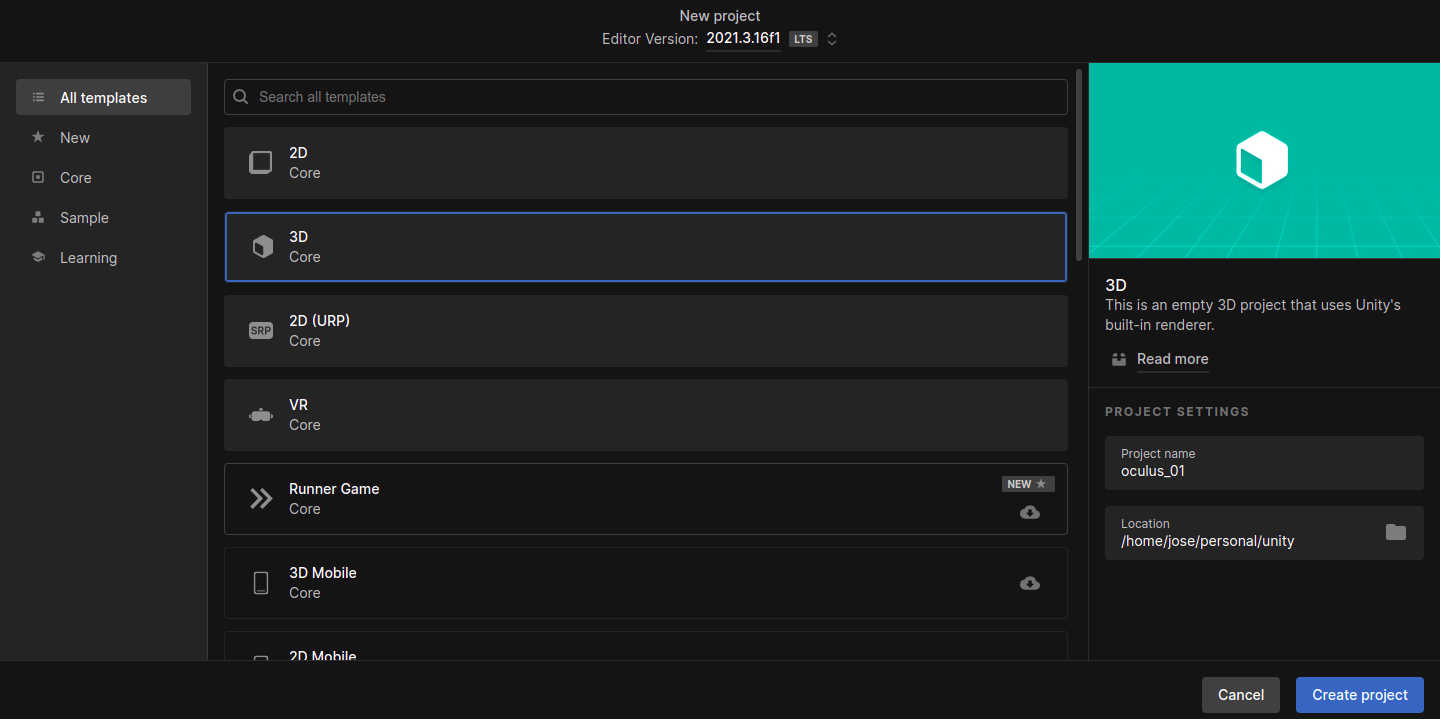This screenshot has height=719, width=1440.
Task: Click the 3D Mobile phone icon
Action: click(261, 583)
